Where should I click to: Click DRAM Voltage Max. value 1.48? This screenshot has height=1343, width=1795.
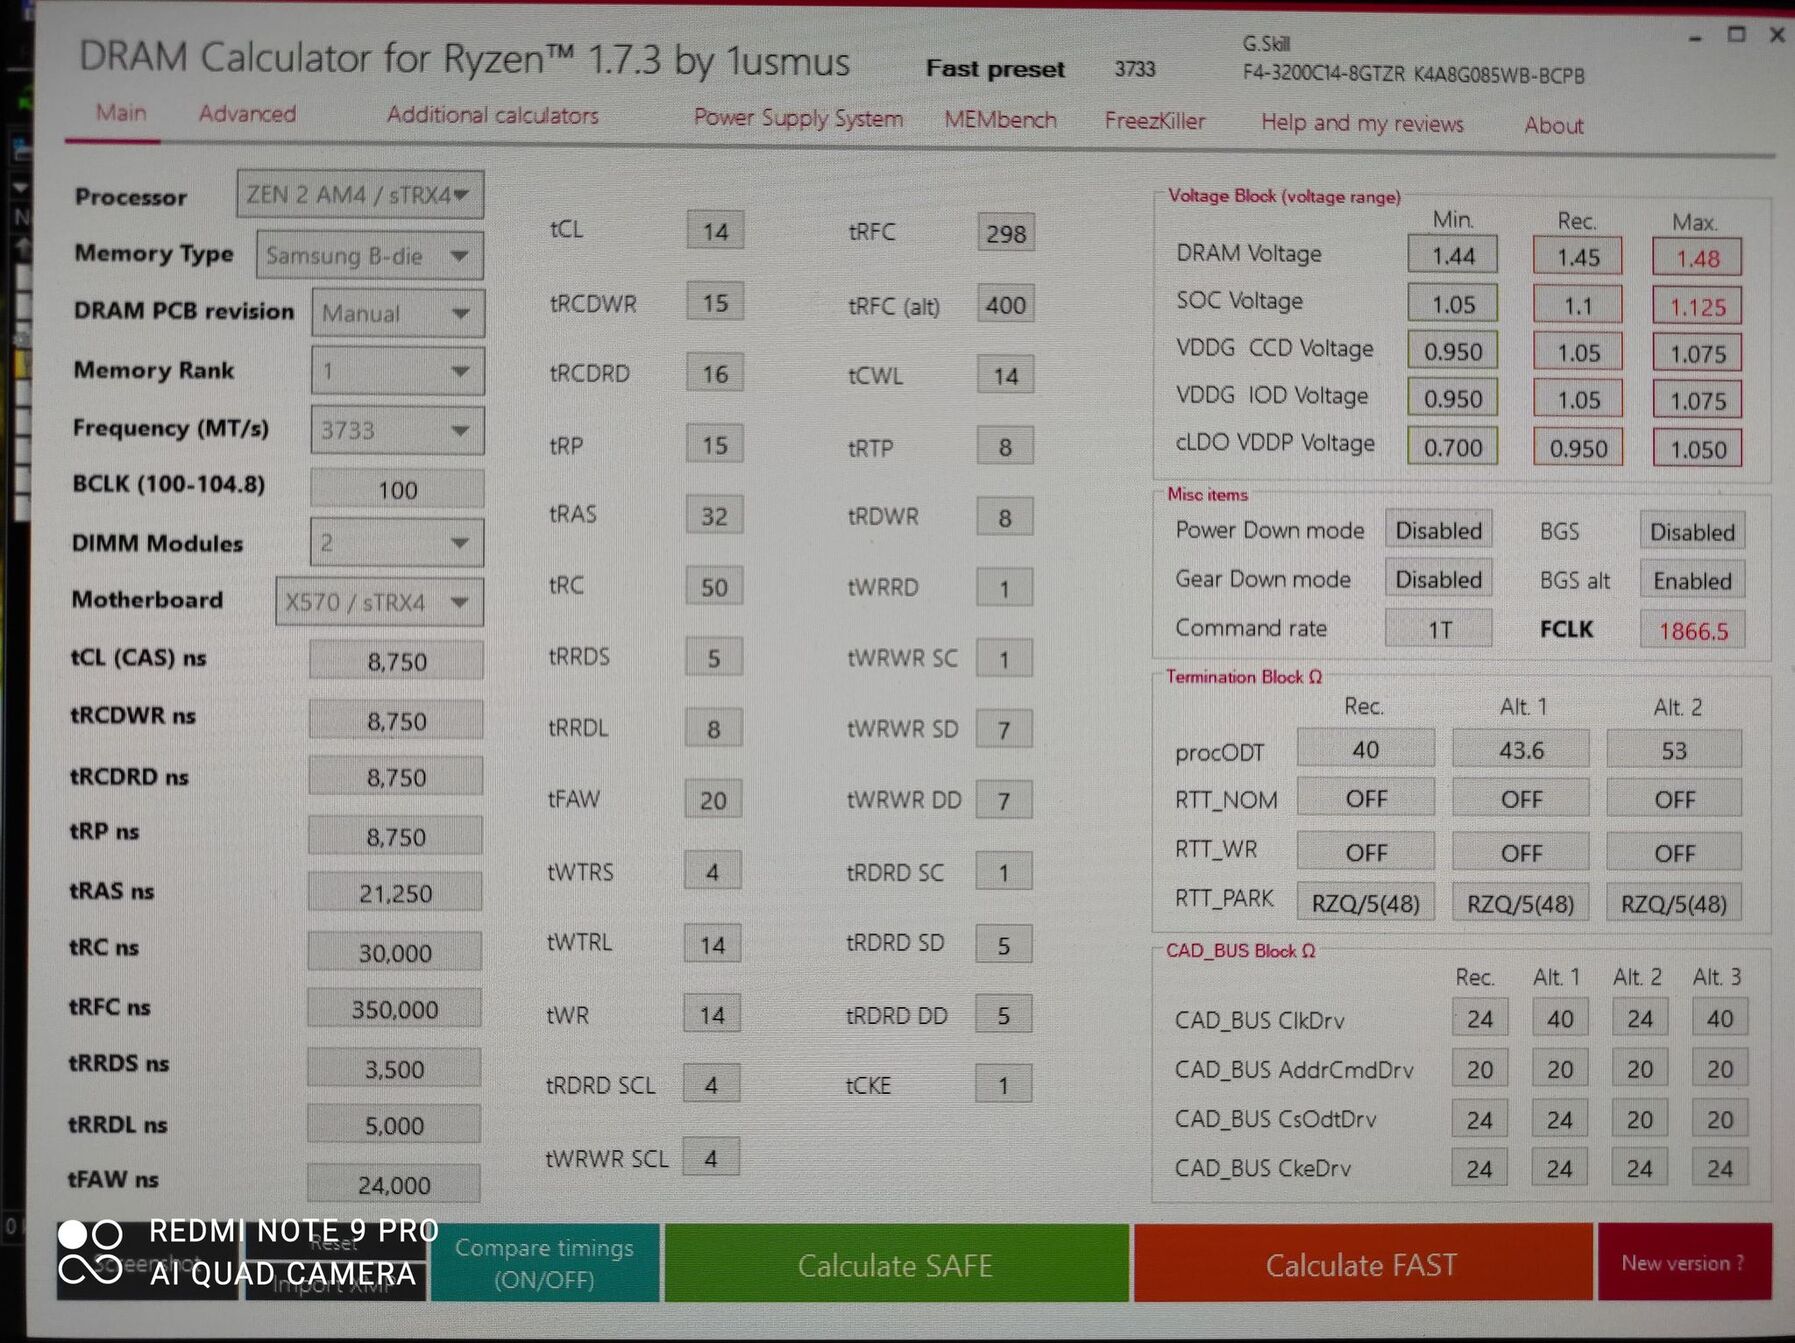[x=1697, y=258]
